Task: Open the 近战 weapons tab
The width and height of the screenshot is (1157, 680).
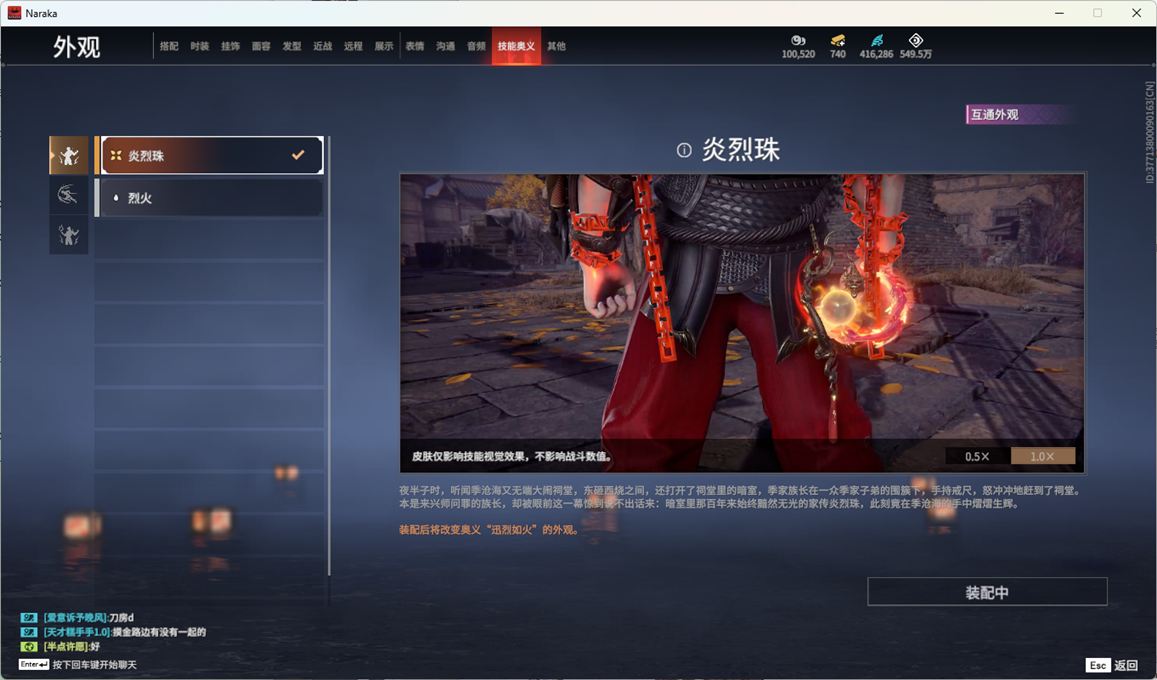Action: pos(322,46)
